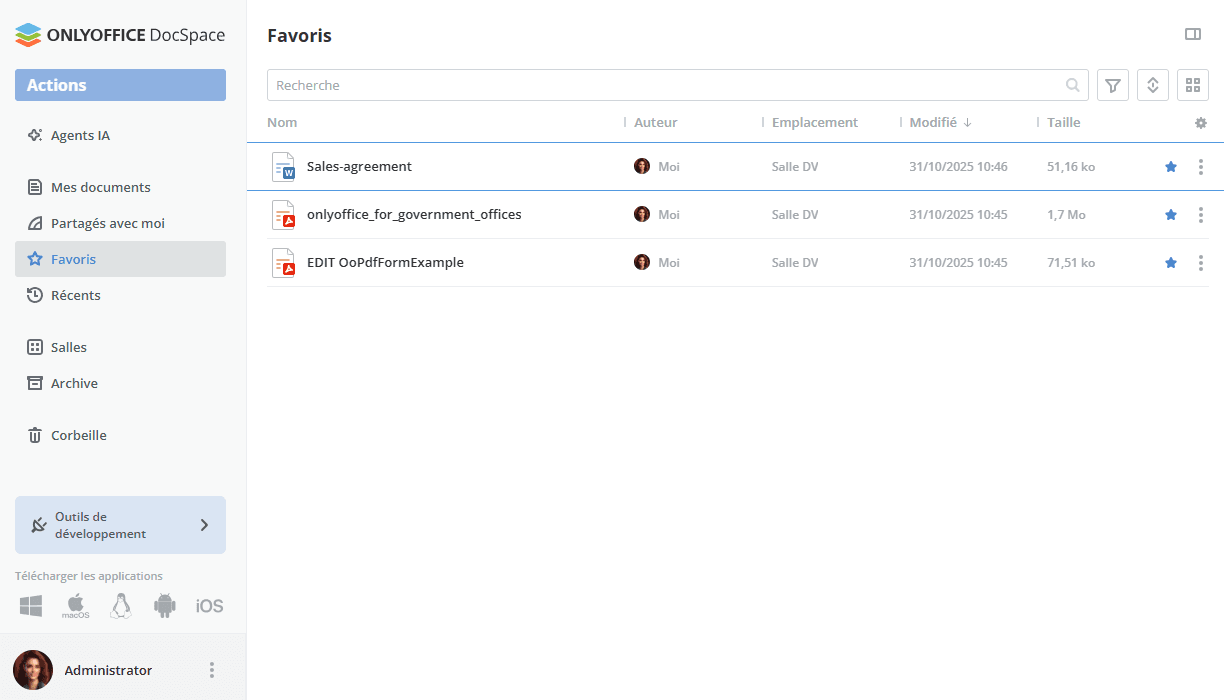Click the Android app download icon
This screenshot has width=1224, height=700.
(165, 606)
